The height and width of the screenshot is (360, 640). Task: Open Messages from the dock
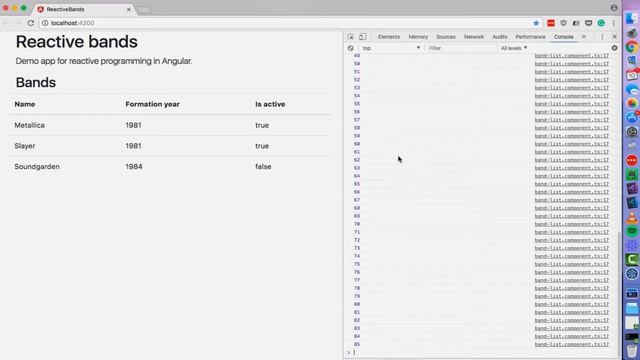[x=632, y=89]
